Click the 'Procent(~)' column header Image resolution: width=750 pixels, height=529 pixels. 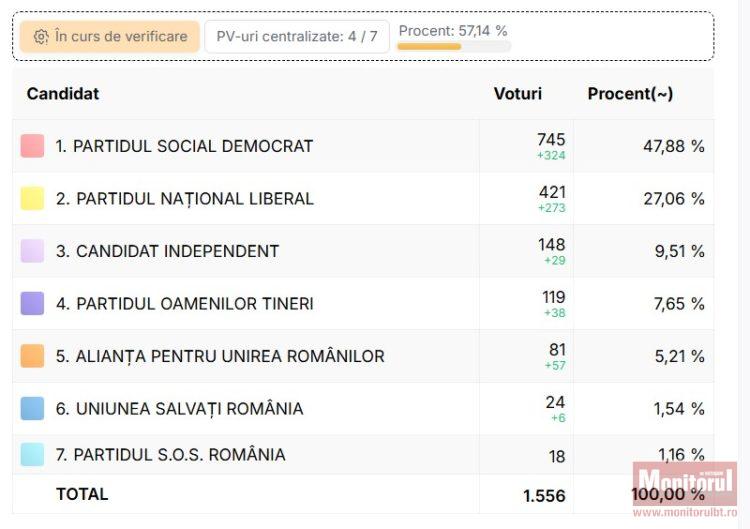[x=630, y=94]
